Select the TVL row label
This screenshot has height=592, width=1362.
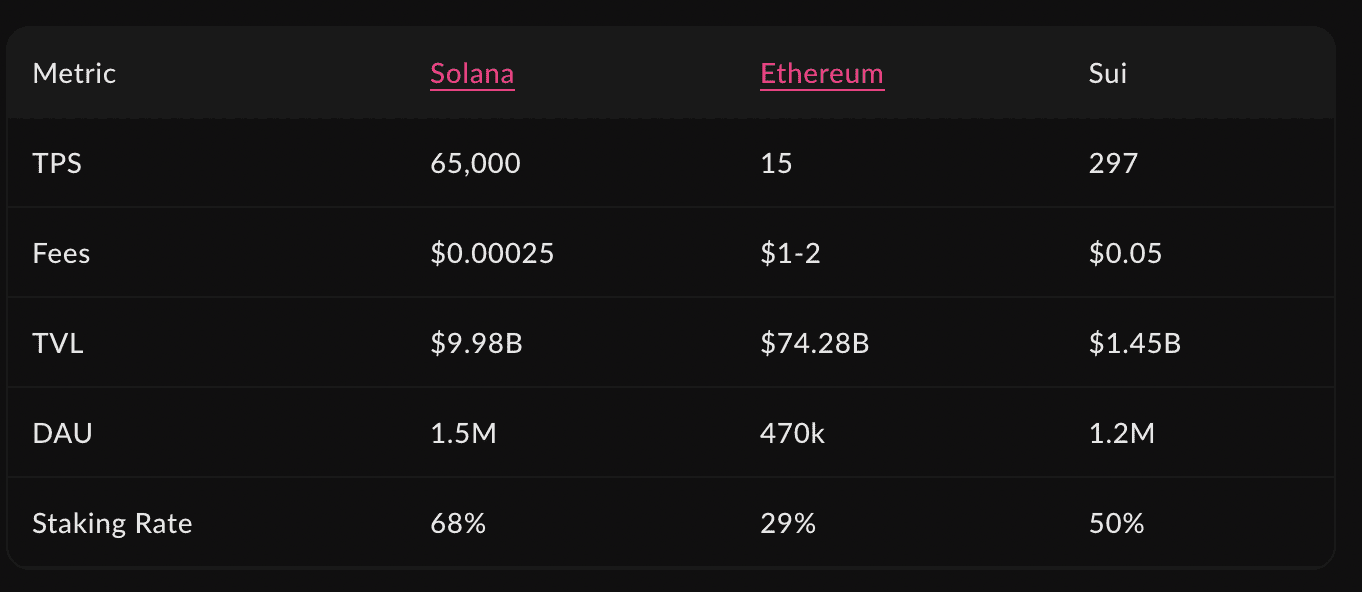58,343
